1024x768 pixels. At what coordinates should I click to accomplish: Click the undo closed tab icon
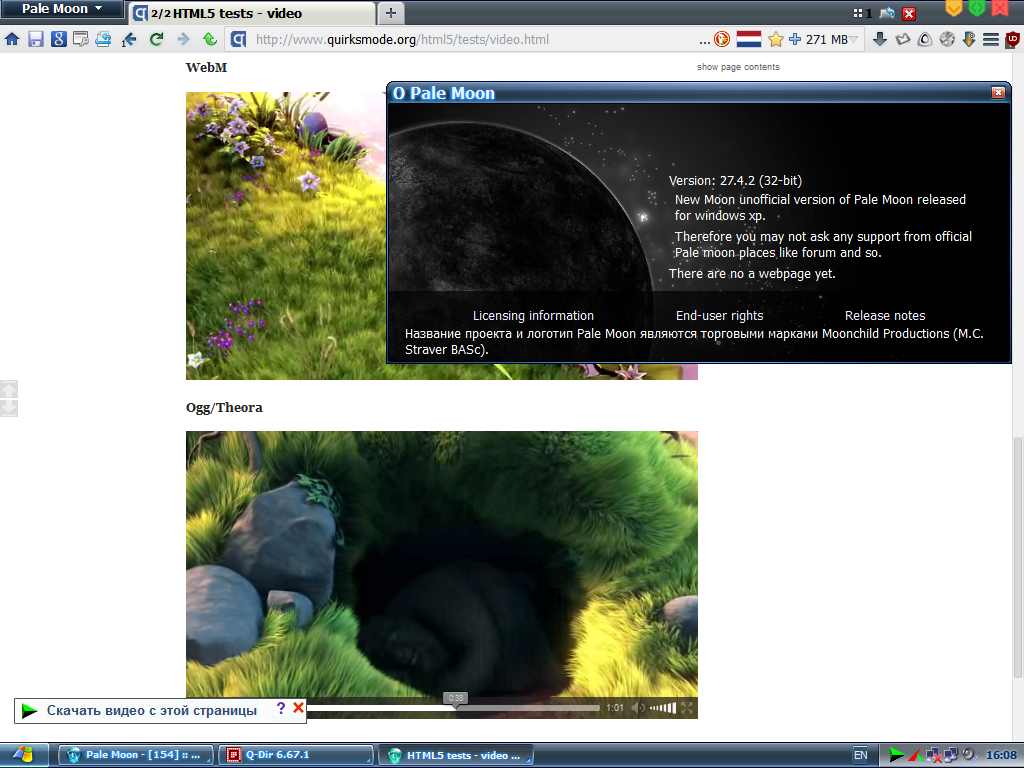coord(887,13)
